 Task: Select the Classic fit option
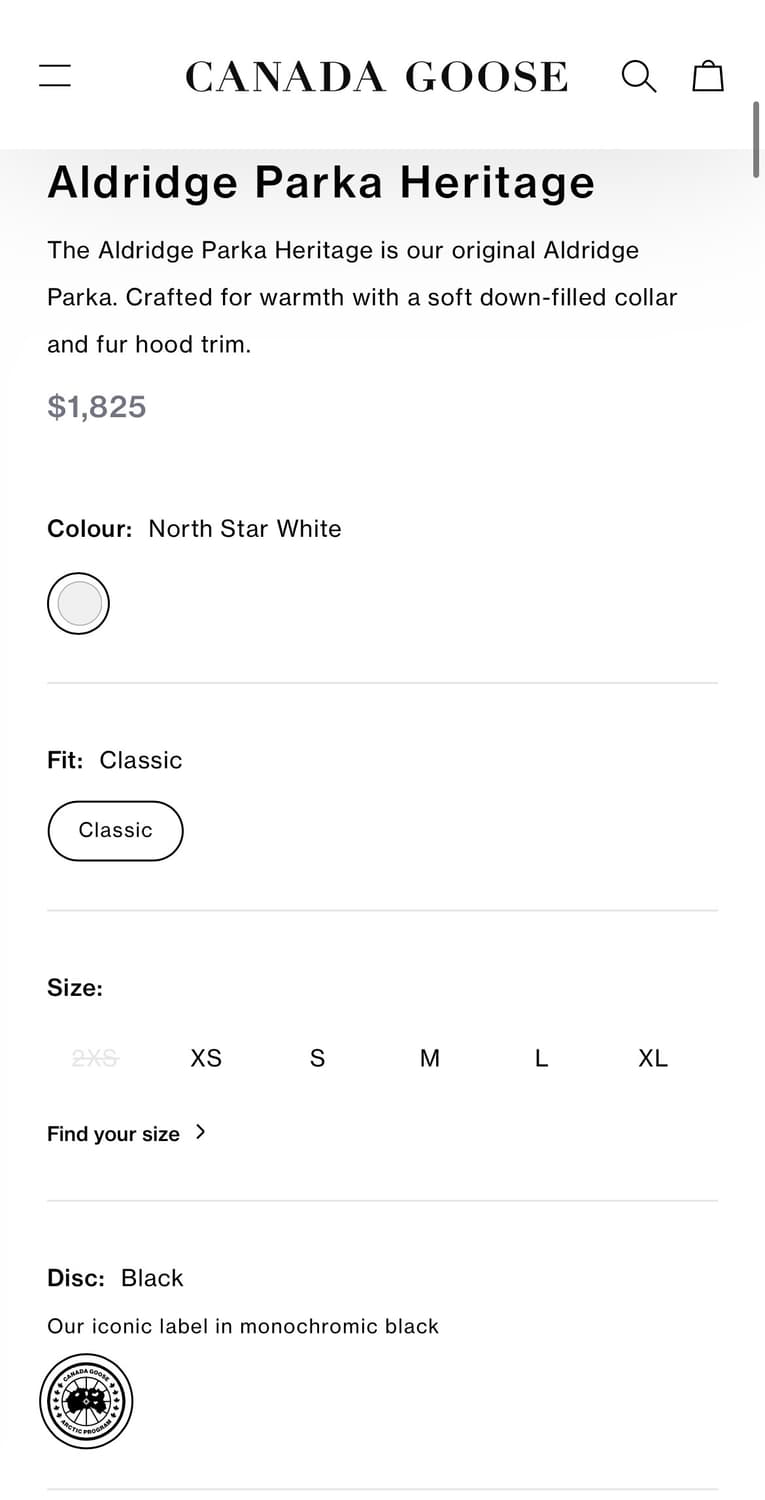(115, 830)
